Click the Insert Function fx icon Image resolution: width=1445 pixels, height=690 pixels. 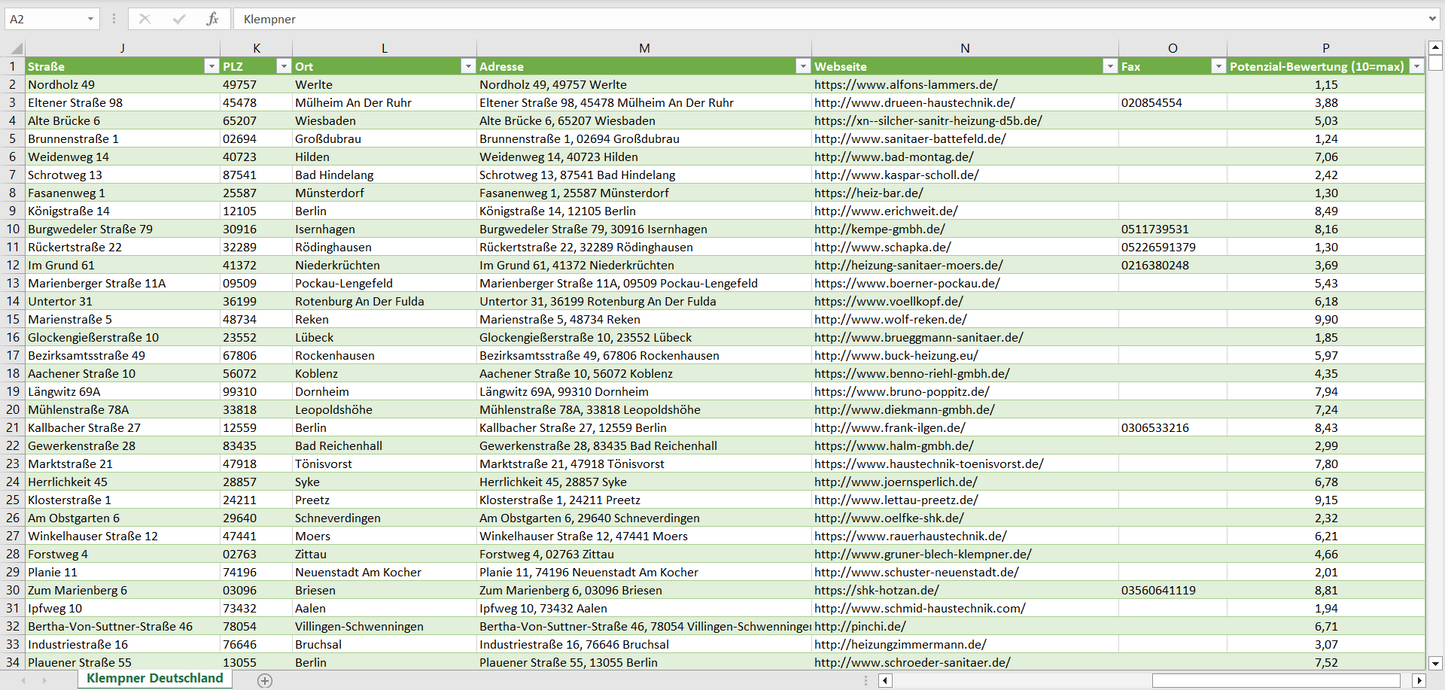point(212,19)
